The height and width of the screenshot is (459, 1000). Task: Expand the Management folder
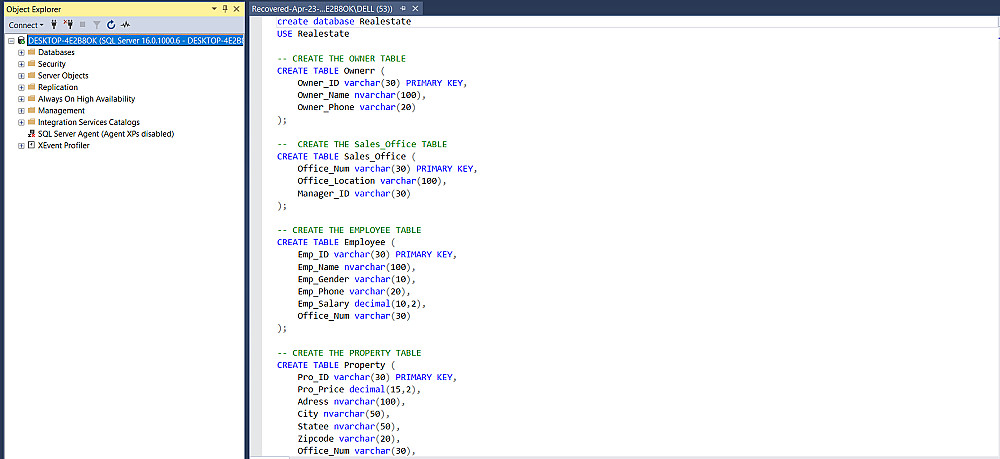tap(21, 110)
